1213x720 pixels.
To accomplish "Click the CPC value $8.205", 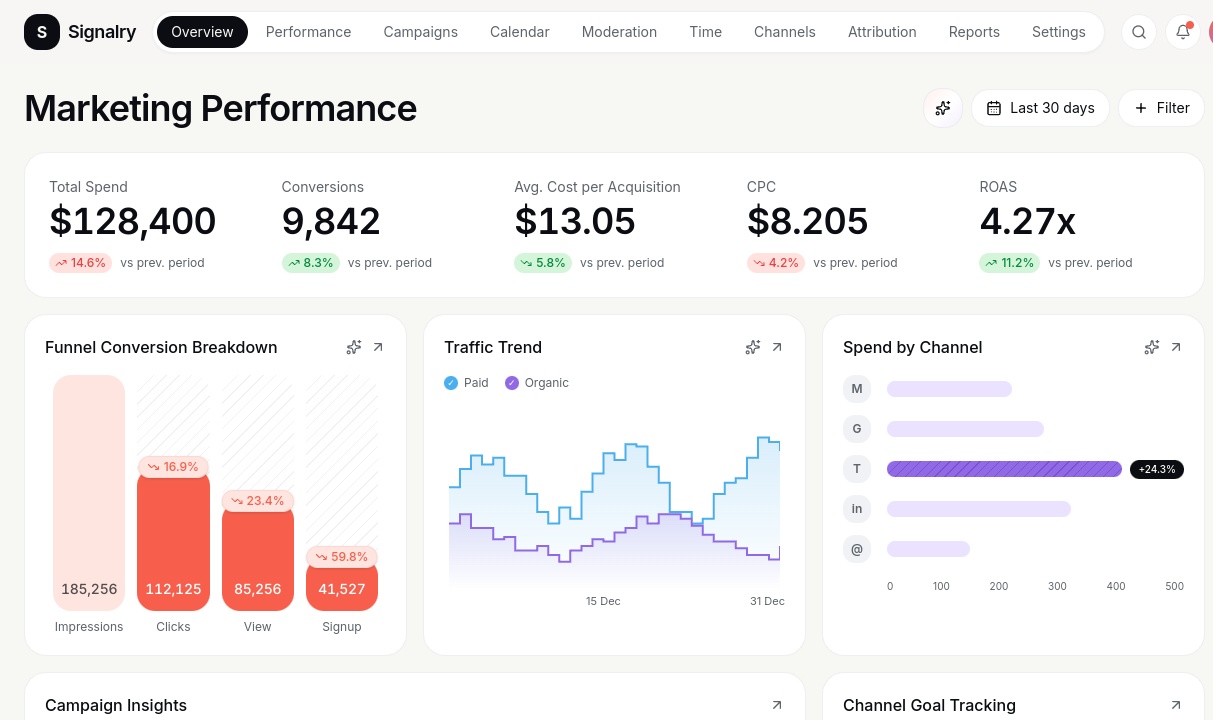I will (808, 222).
